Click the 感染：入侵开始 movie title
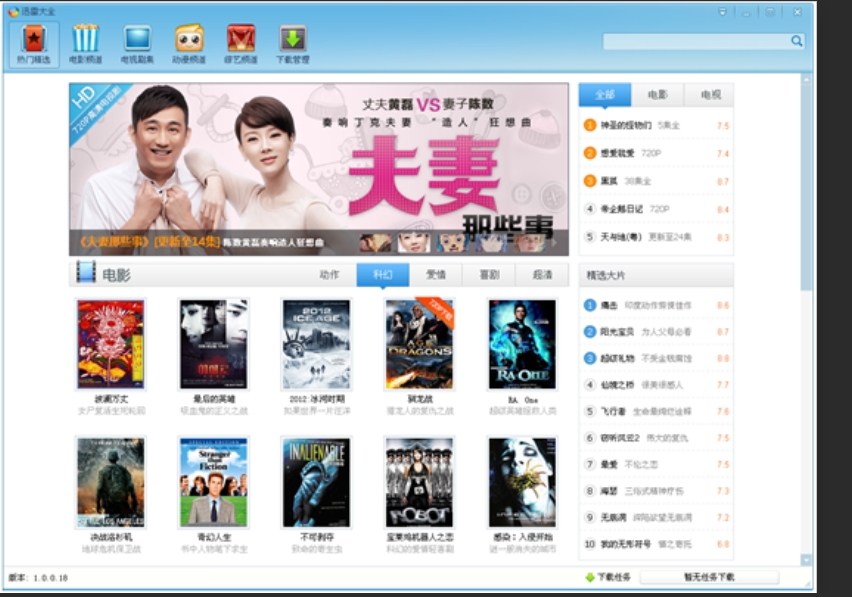Viewport: 852px width, 597px height. 522,537
